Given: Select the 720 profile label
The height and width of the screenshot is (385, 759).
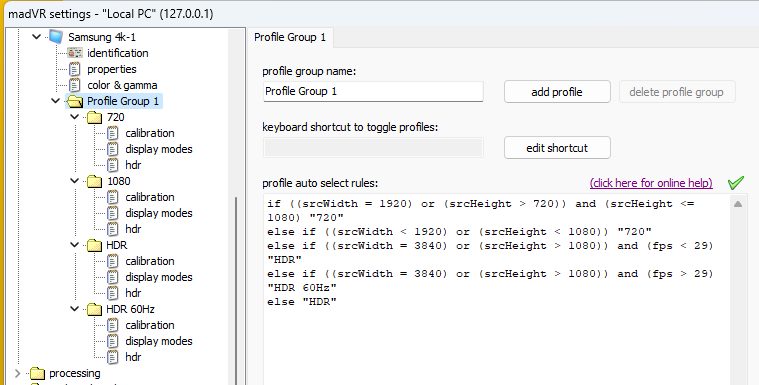Looking at the screenshot, I should click(116, 117).
